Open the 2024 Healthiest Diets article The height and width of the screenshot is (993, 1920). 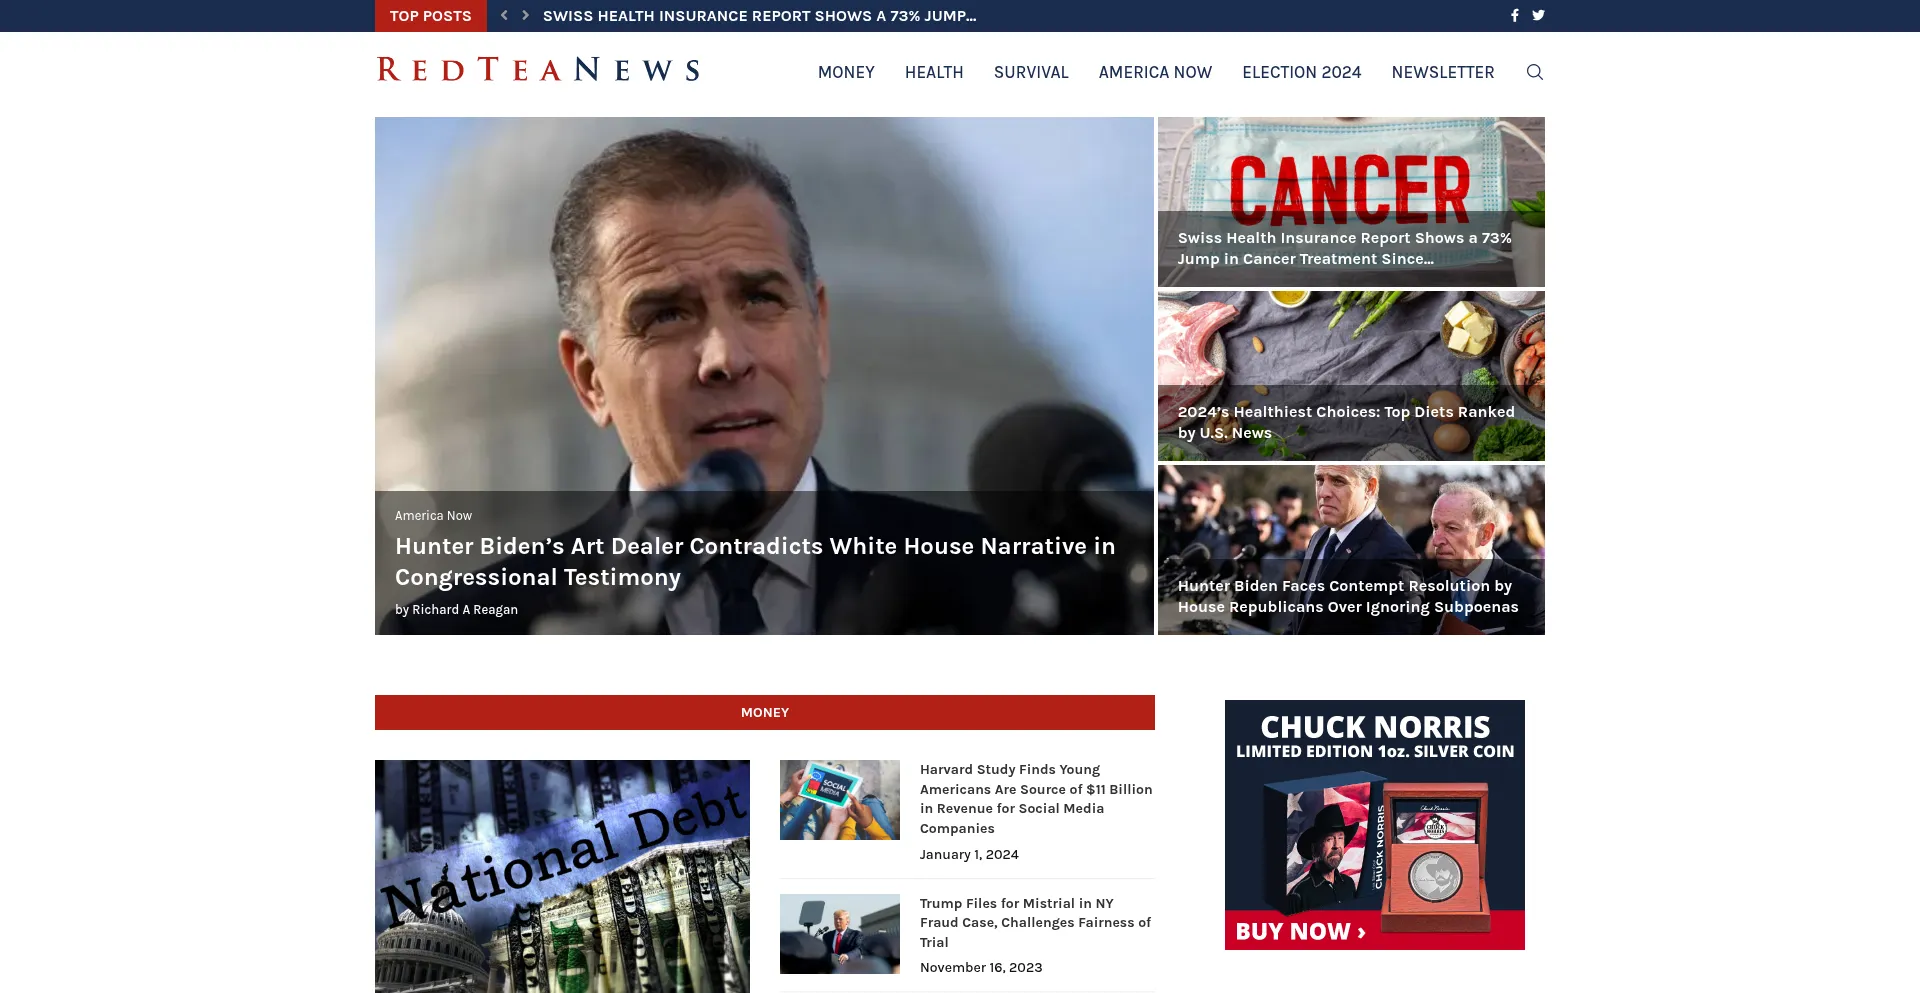tap(1347, 422)
